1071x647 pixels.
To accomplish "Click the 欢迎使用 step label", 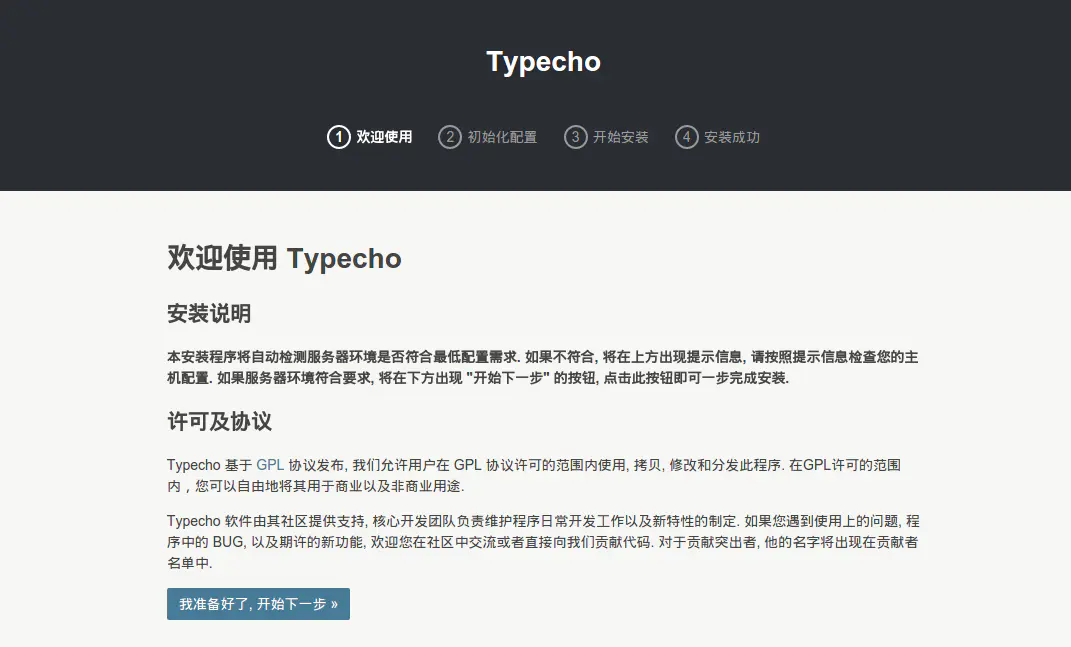I will coord(384,137).
